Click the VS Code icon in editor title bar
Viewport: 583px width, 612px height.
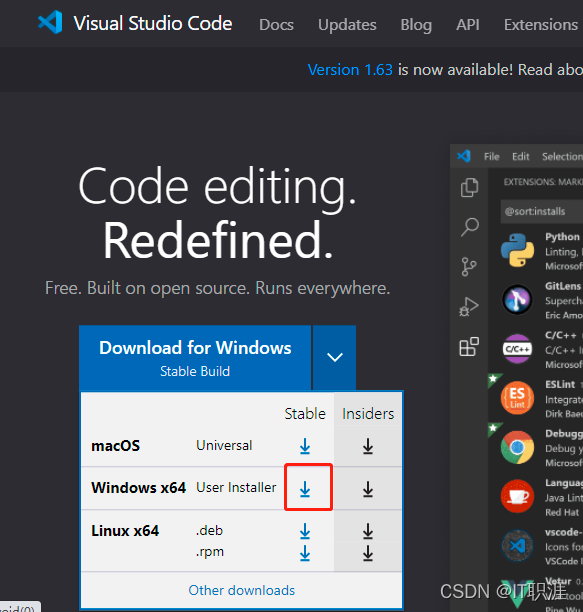[x=464, y=157]
